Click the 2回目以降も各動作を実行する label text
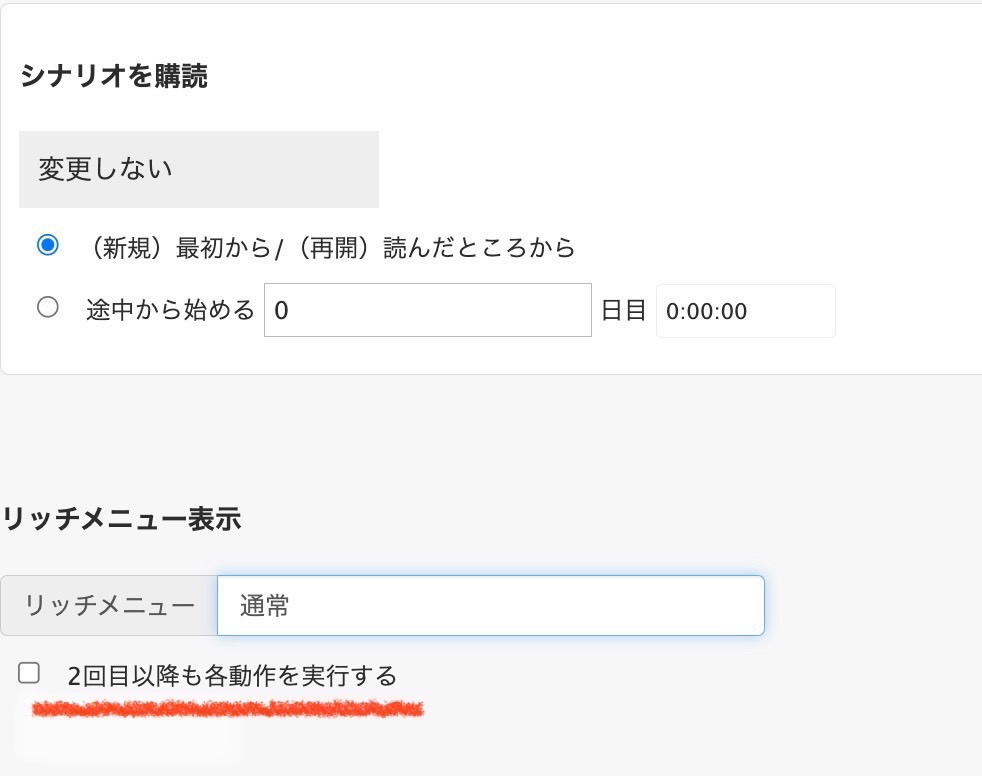This screenshot has width=982, height=776. click(x=232, y=676)
